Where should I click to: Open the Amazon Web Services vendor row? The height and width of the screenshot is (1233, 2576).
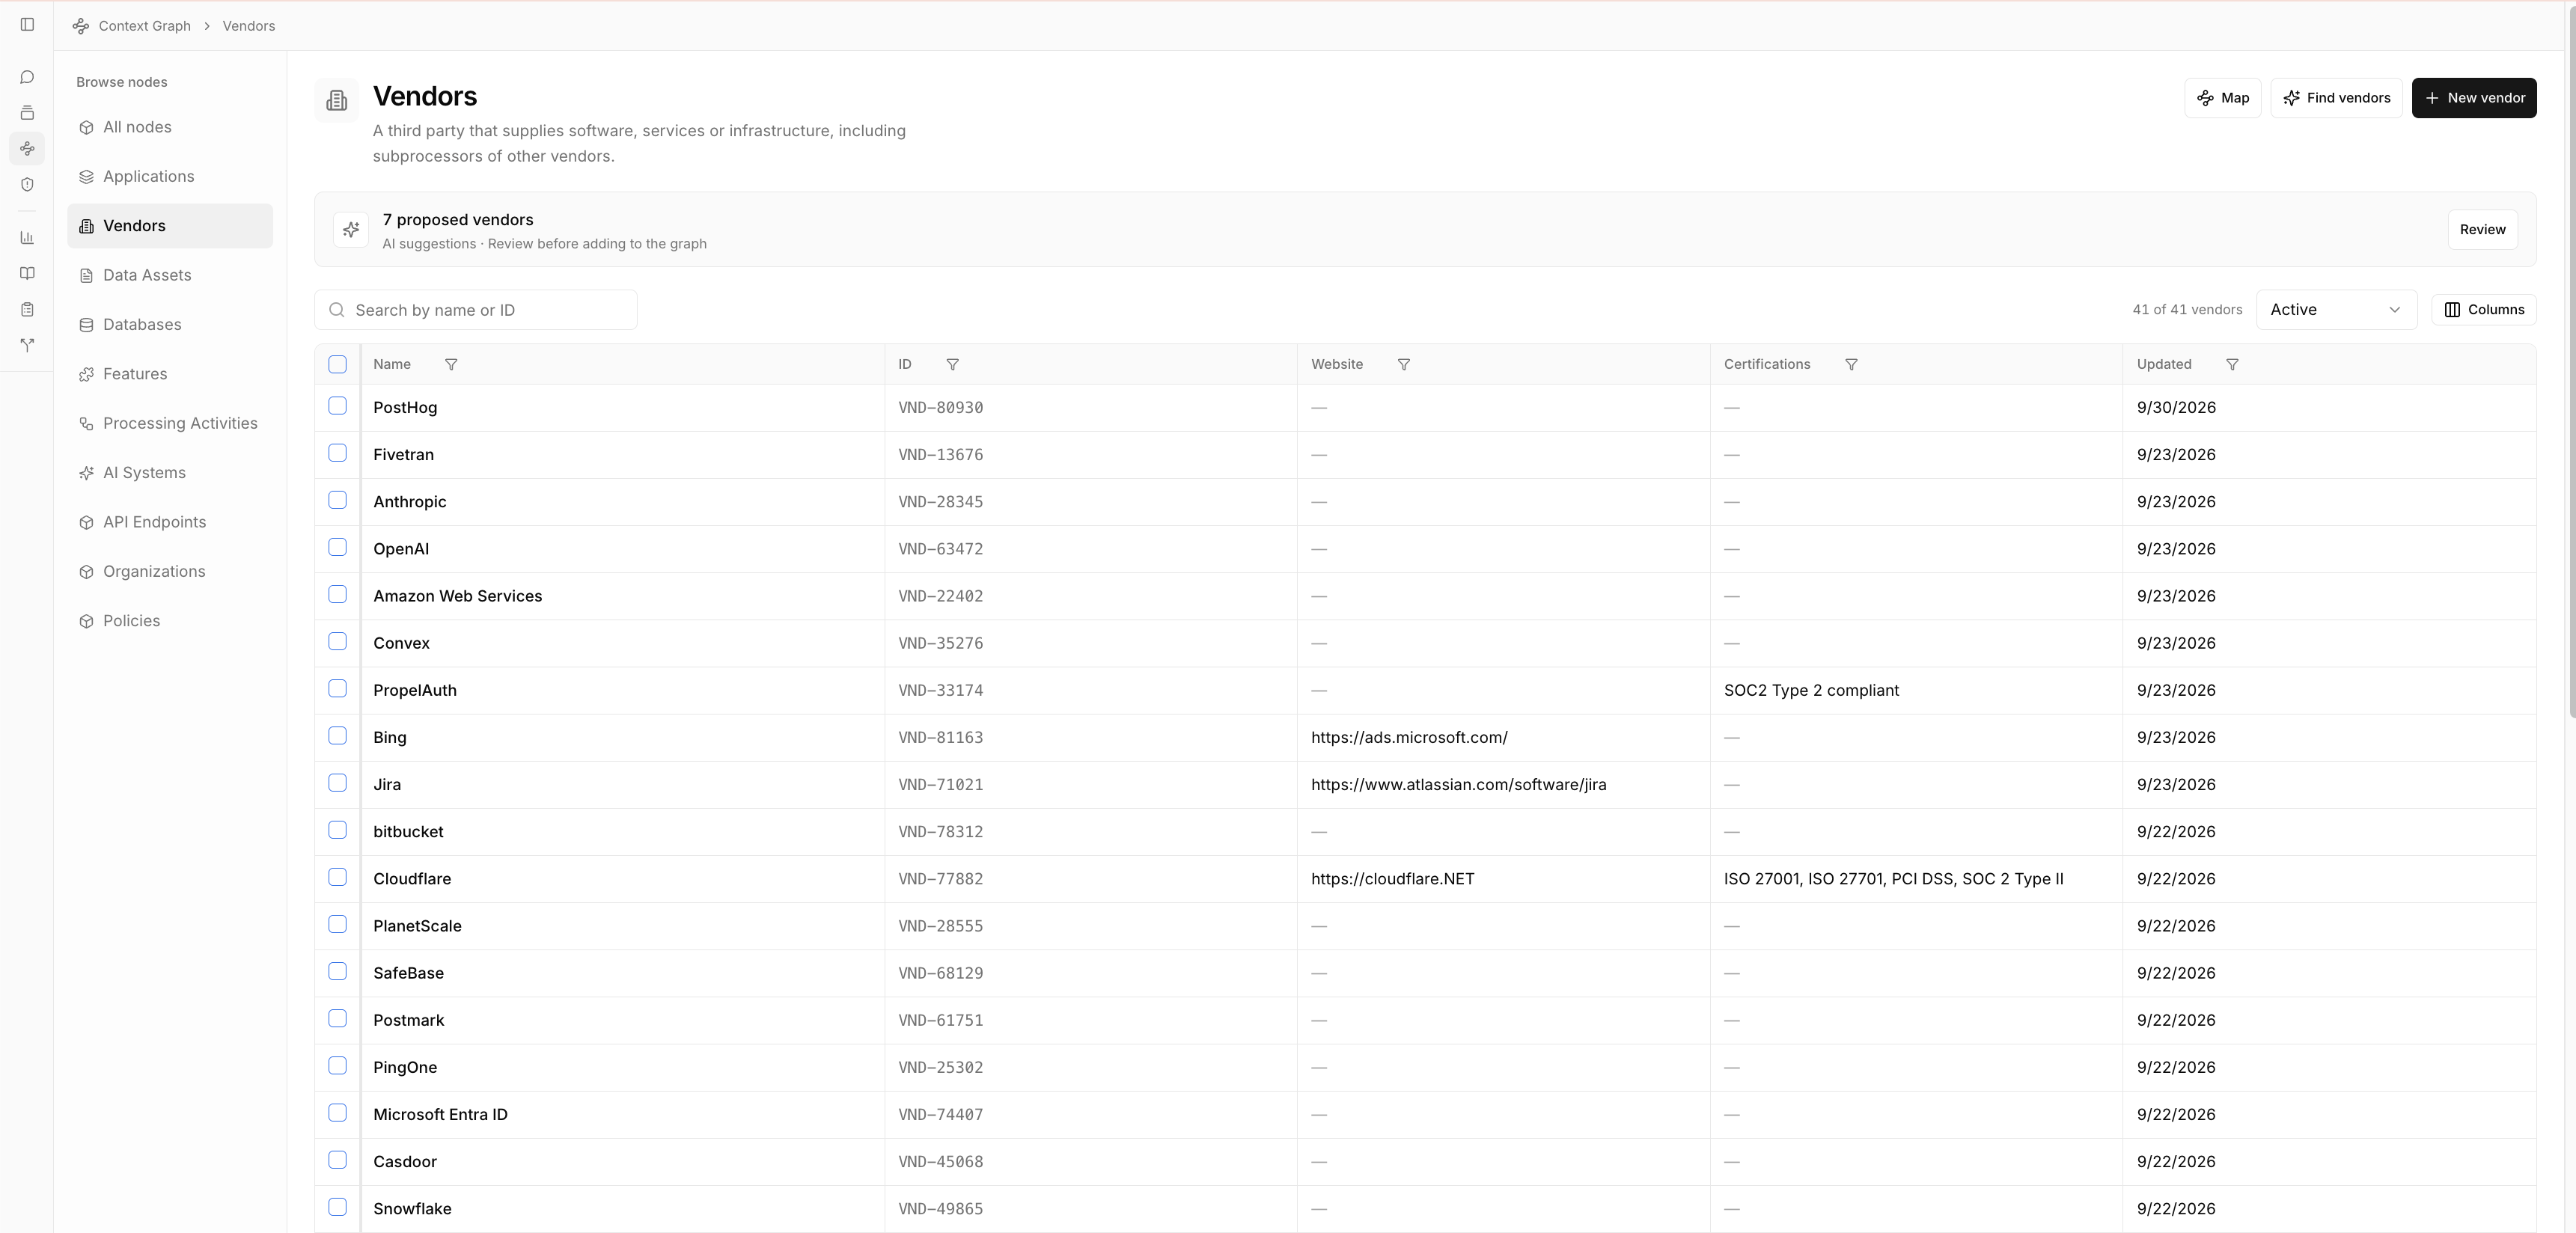pos(1425,596)
